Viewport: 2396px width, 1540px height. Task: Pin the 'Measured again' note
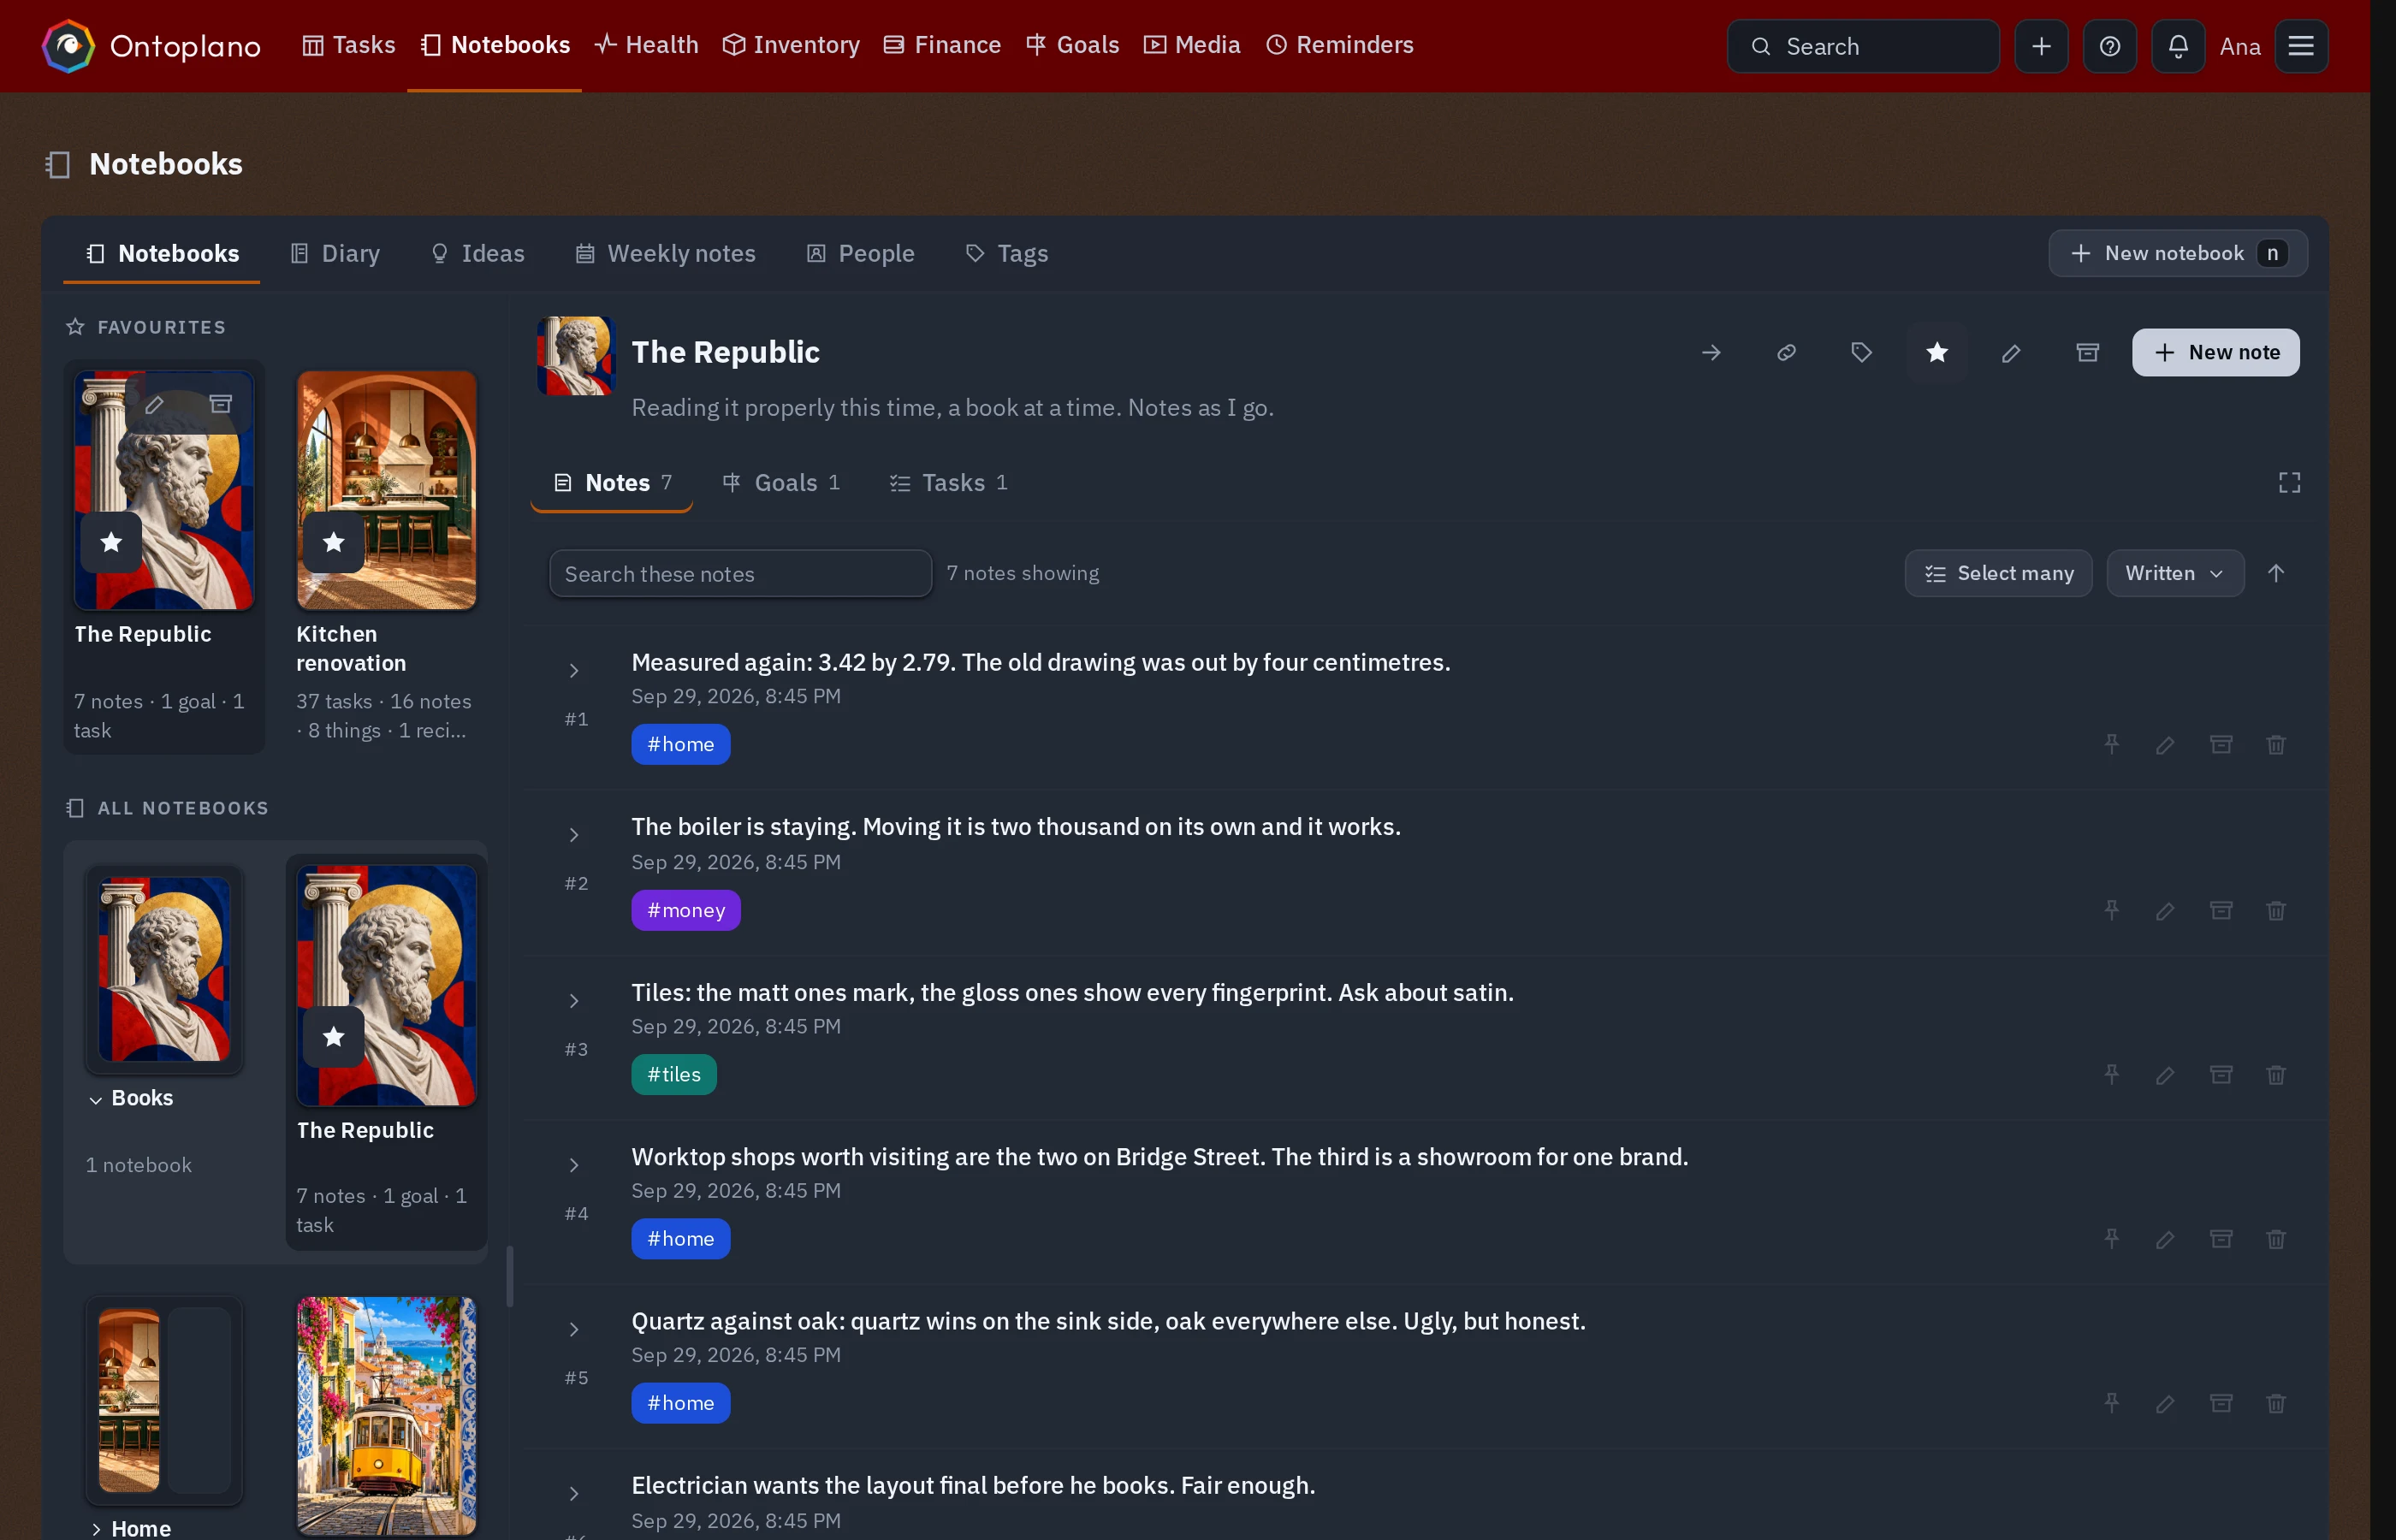click(2110, 744)
